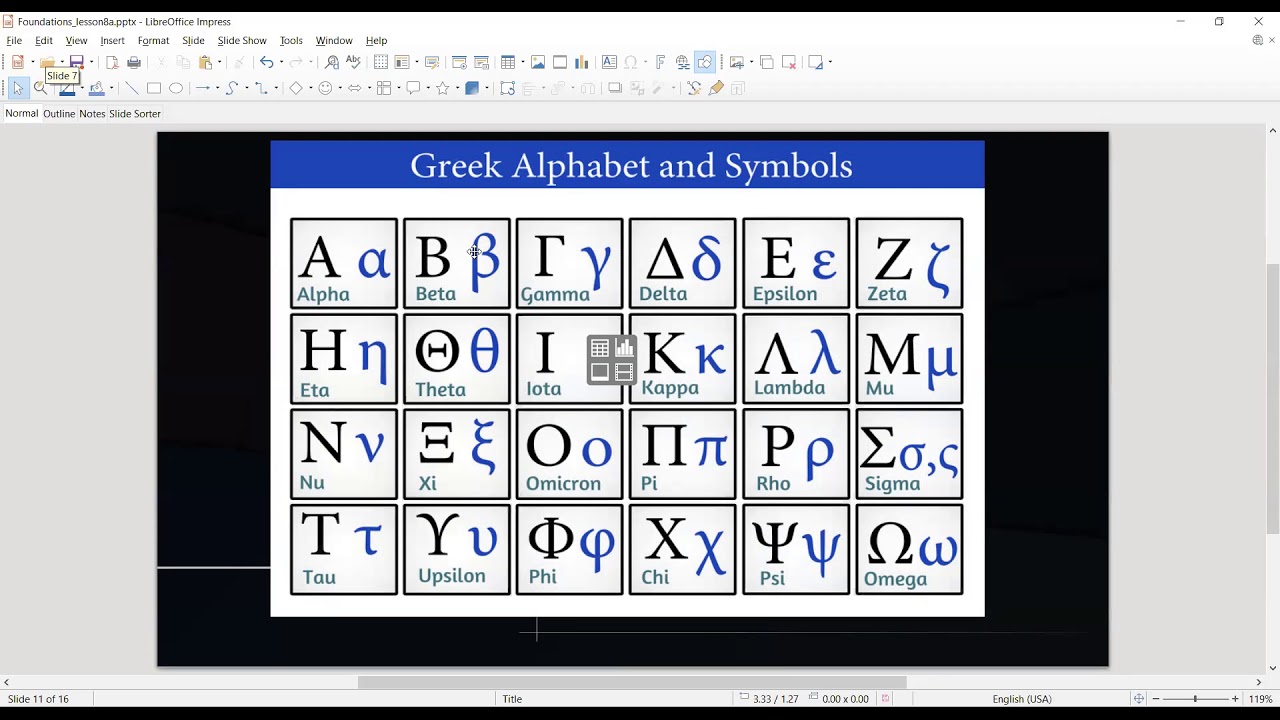The image size is (1280, 720).
Task: Click the Save document icon
Action: pyautogui.click(x=76, y=62)
